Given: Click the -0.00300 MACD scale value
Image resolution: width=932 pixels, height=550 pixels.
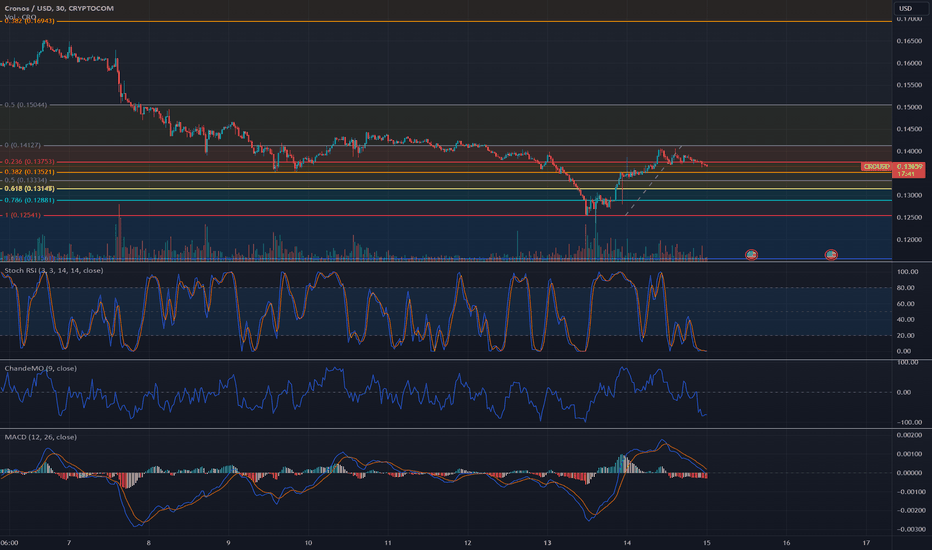Looking at the screenshot, I should 910,529.
